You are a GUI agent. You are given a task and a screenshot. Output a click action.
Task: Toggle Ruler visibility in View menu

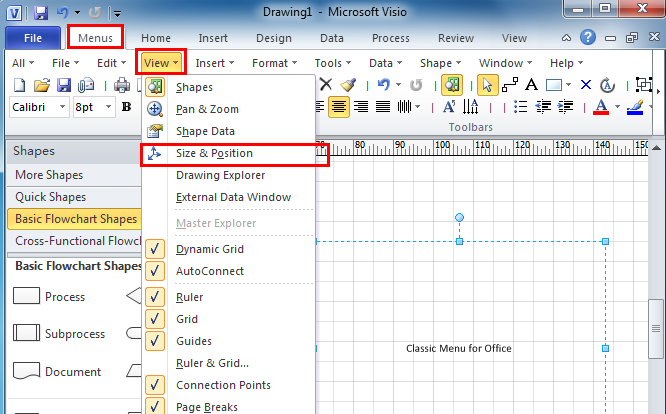155,297
